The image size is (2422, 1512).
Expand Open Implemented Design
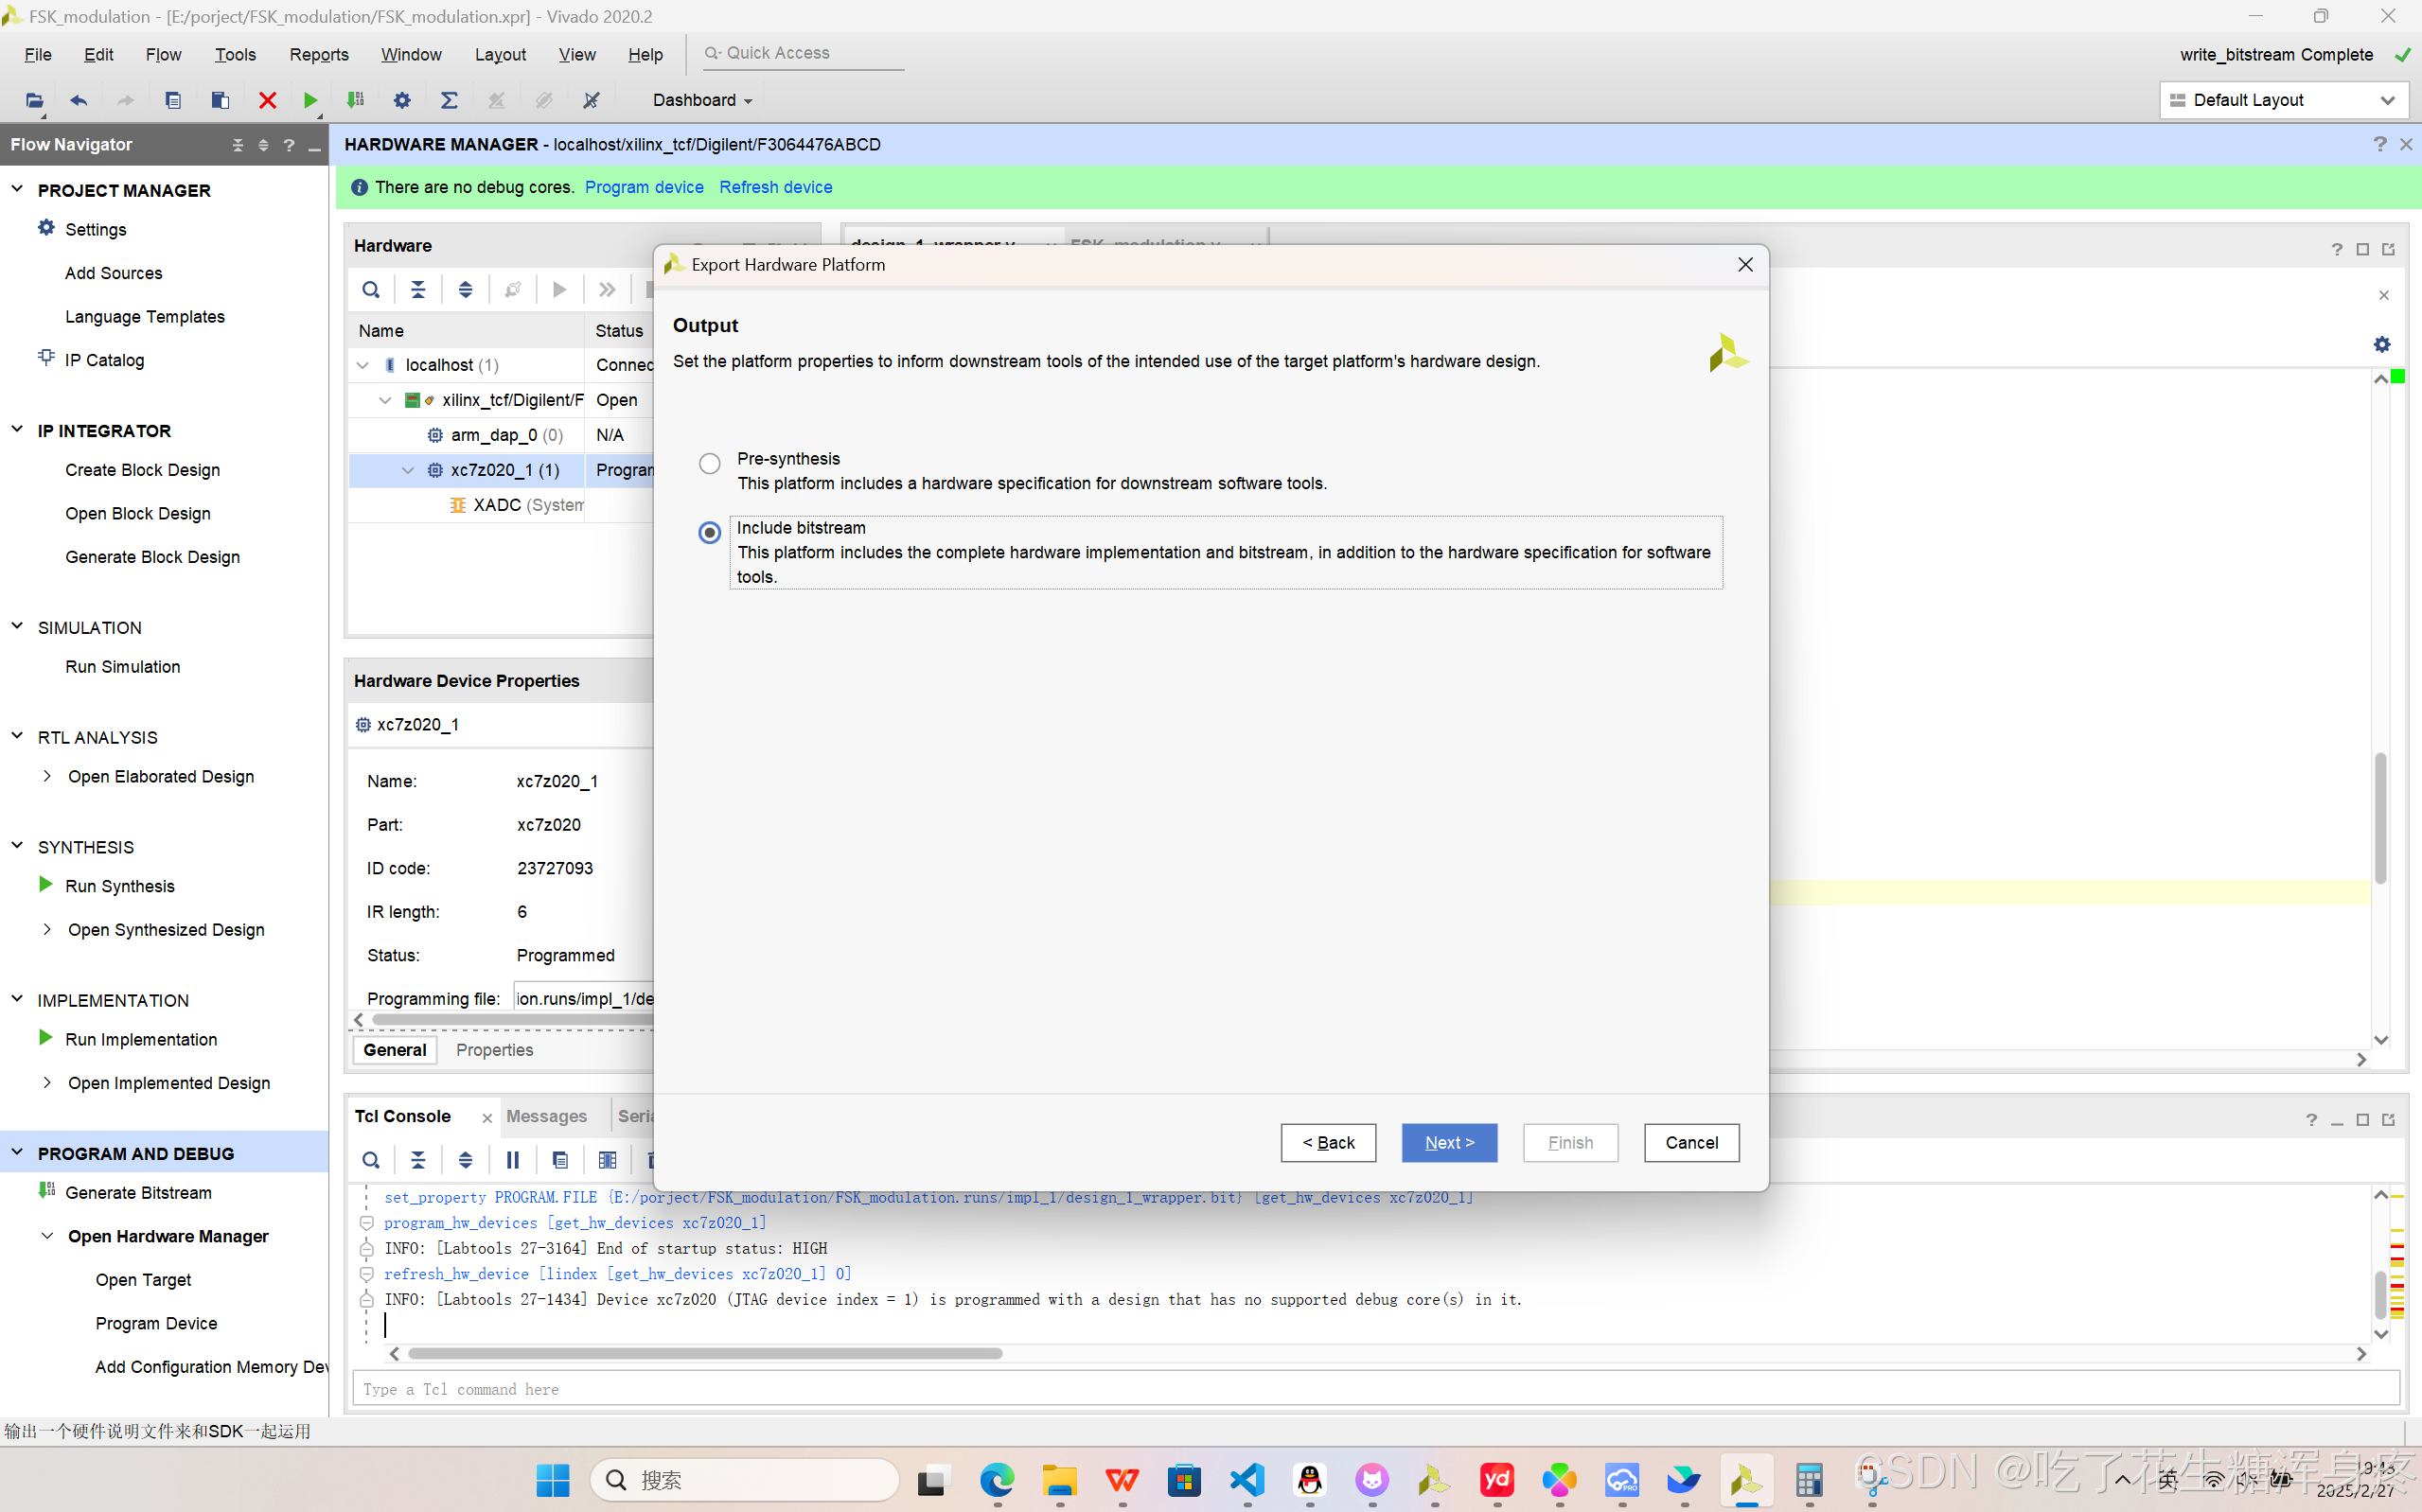(x=47, y=1082)
